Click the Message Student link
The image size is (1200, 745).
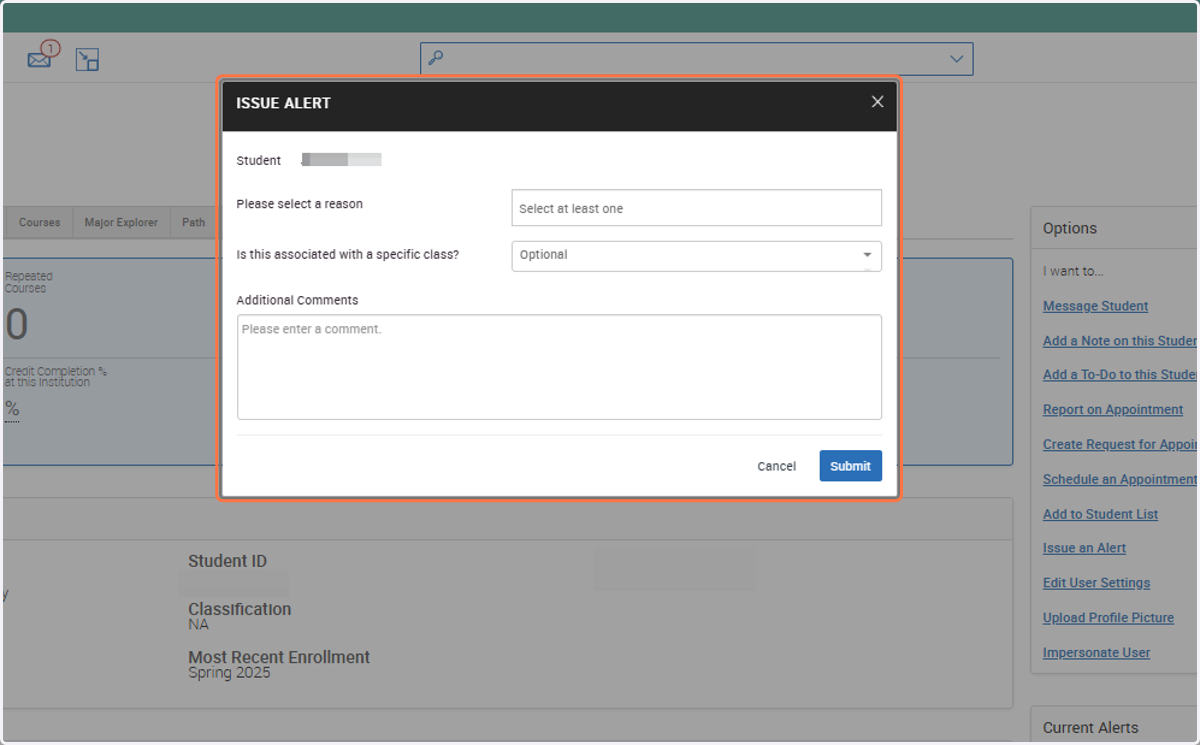(1095, 306)
